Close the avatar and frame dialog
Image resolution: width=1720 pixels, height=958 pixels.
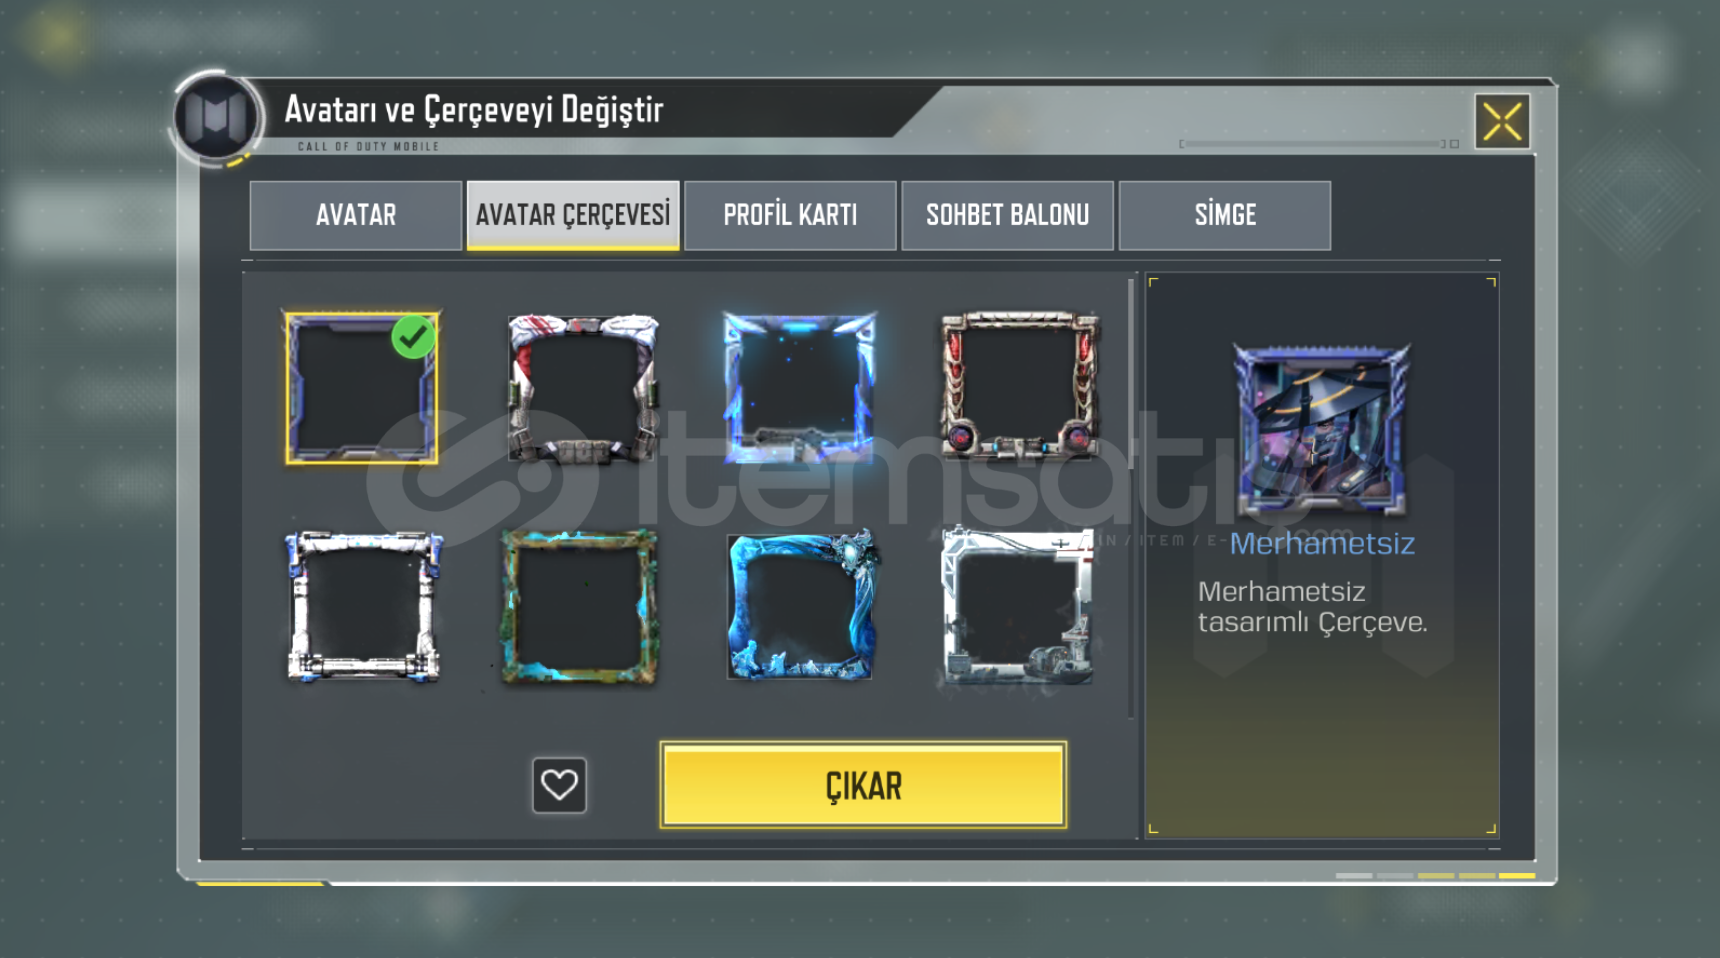[x=1502, y=122]
